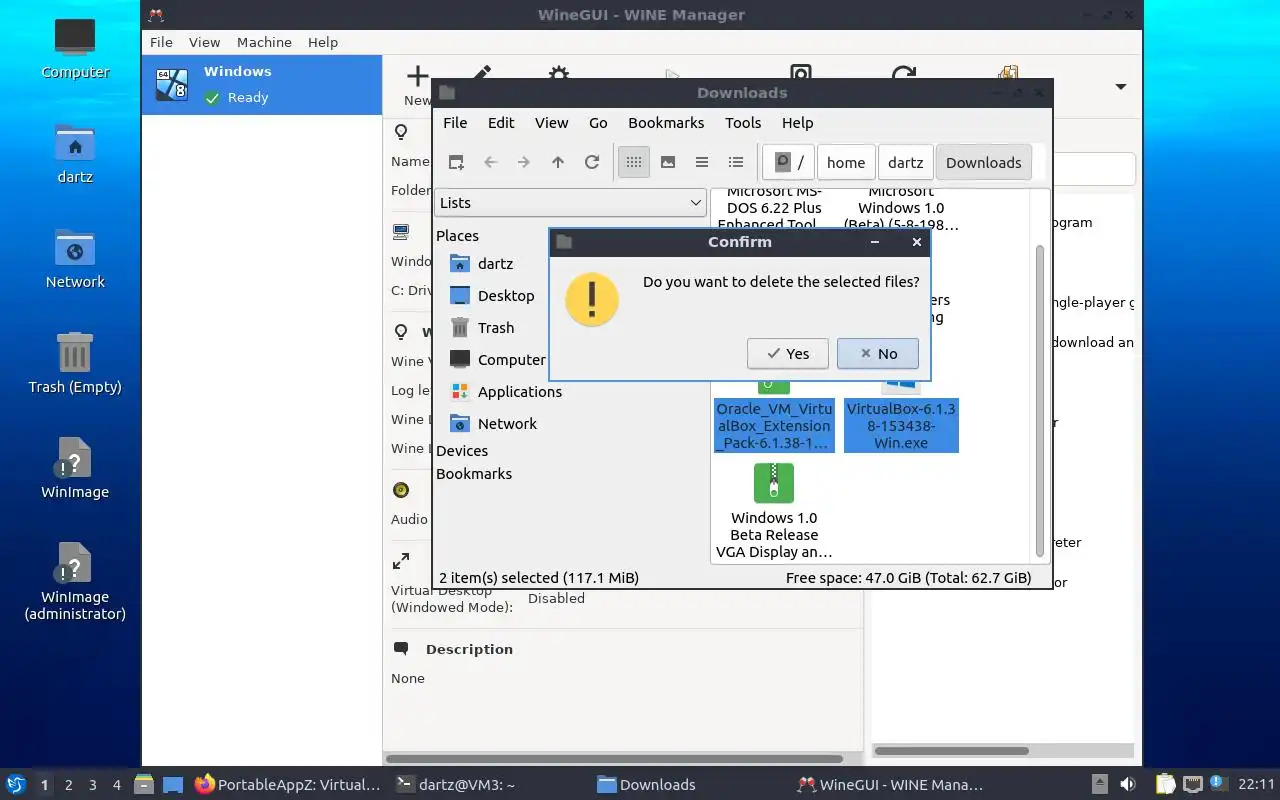
Task: Click the pencil Edit icon in WineGUI toolbar
Action: 482,74
